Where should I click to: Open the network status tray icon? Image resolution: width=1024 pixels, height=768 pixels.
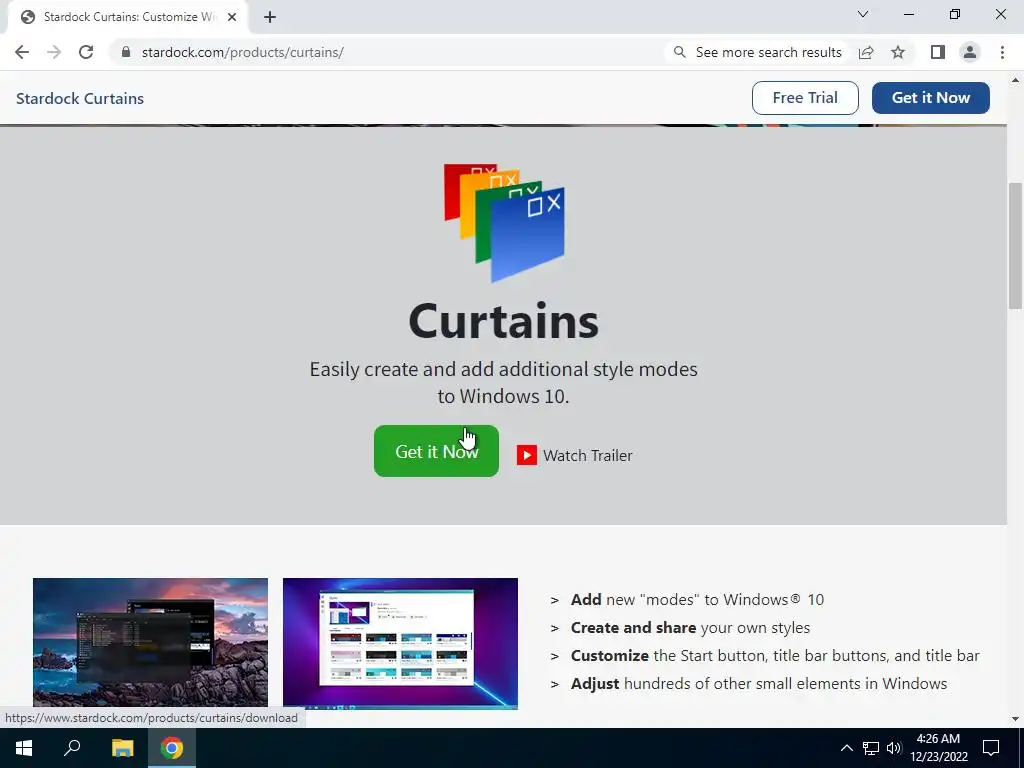click(x=871, y=748)
